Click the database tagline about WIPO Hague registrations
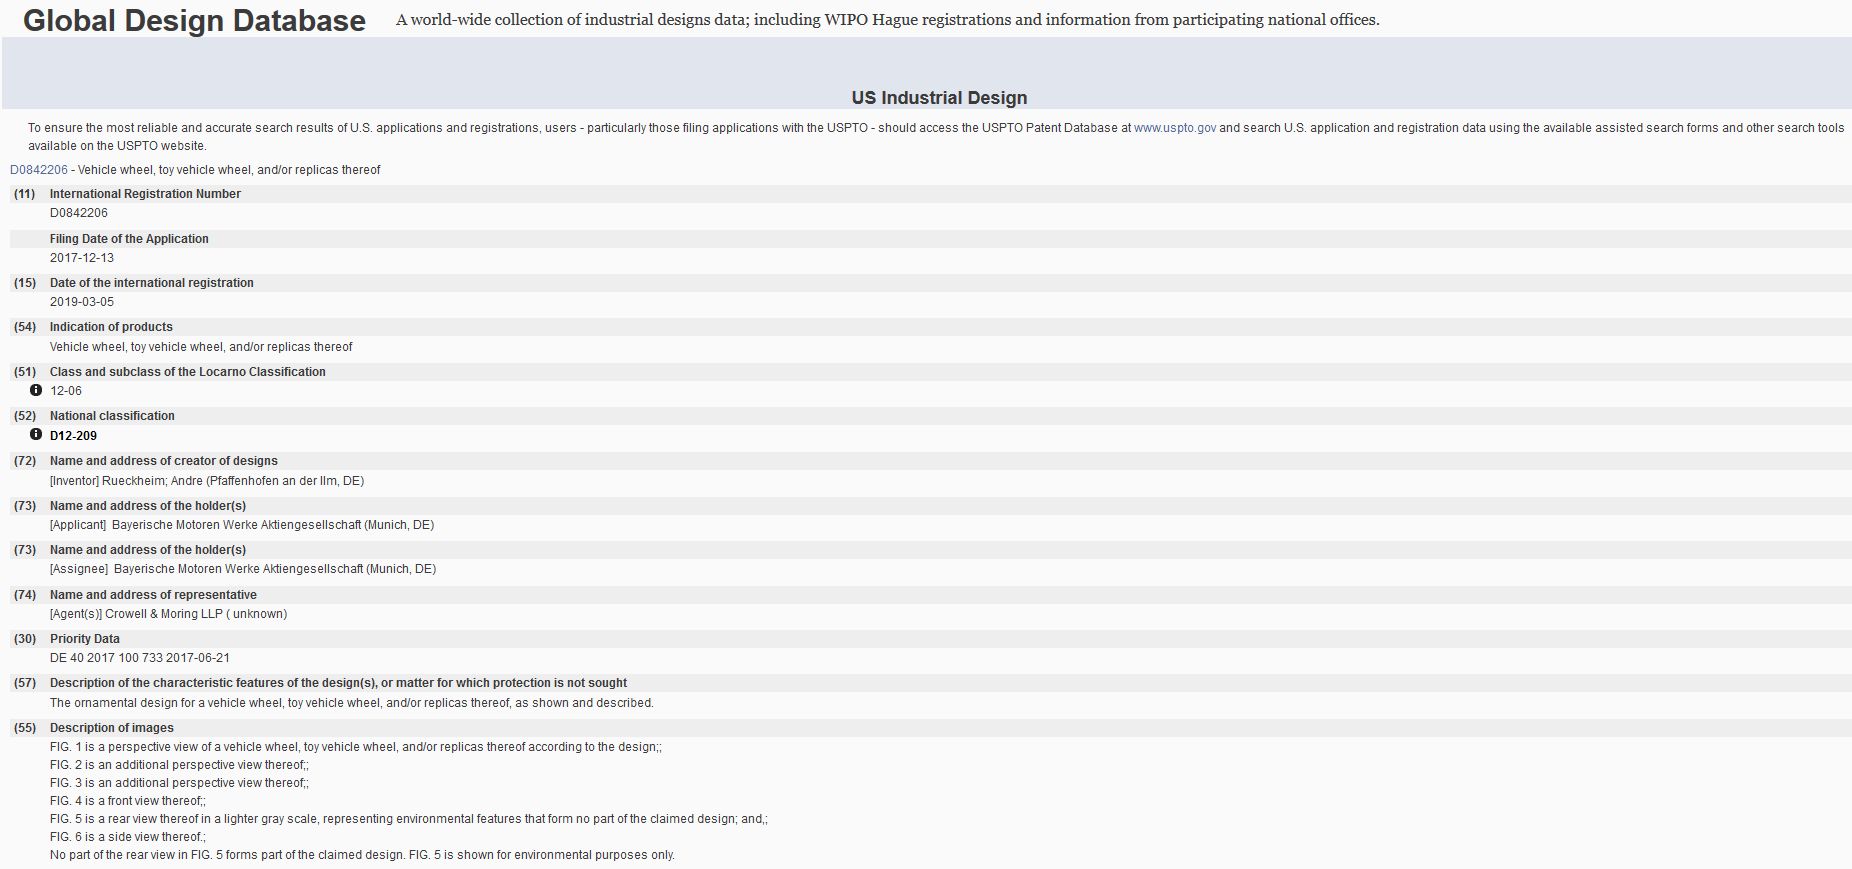1852x869 pixels. [x=888, y=20]
